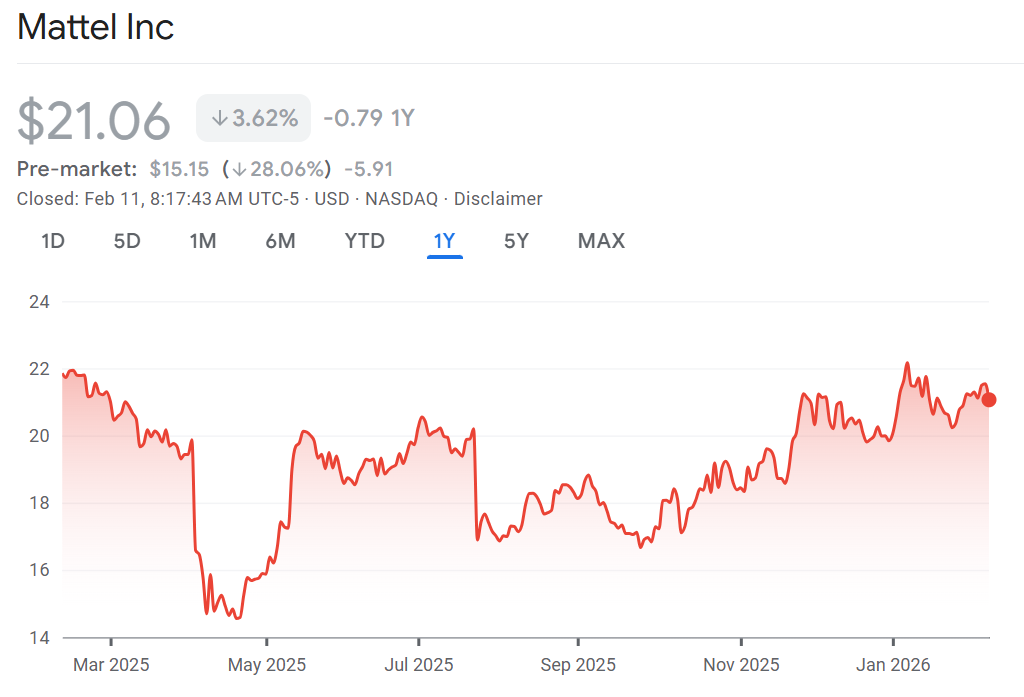Image resolution: width=1024 pixels, height=697 pixels.
Task: Click the Nov 2025 axis label
Action: pos(741,665)
